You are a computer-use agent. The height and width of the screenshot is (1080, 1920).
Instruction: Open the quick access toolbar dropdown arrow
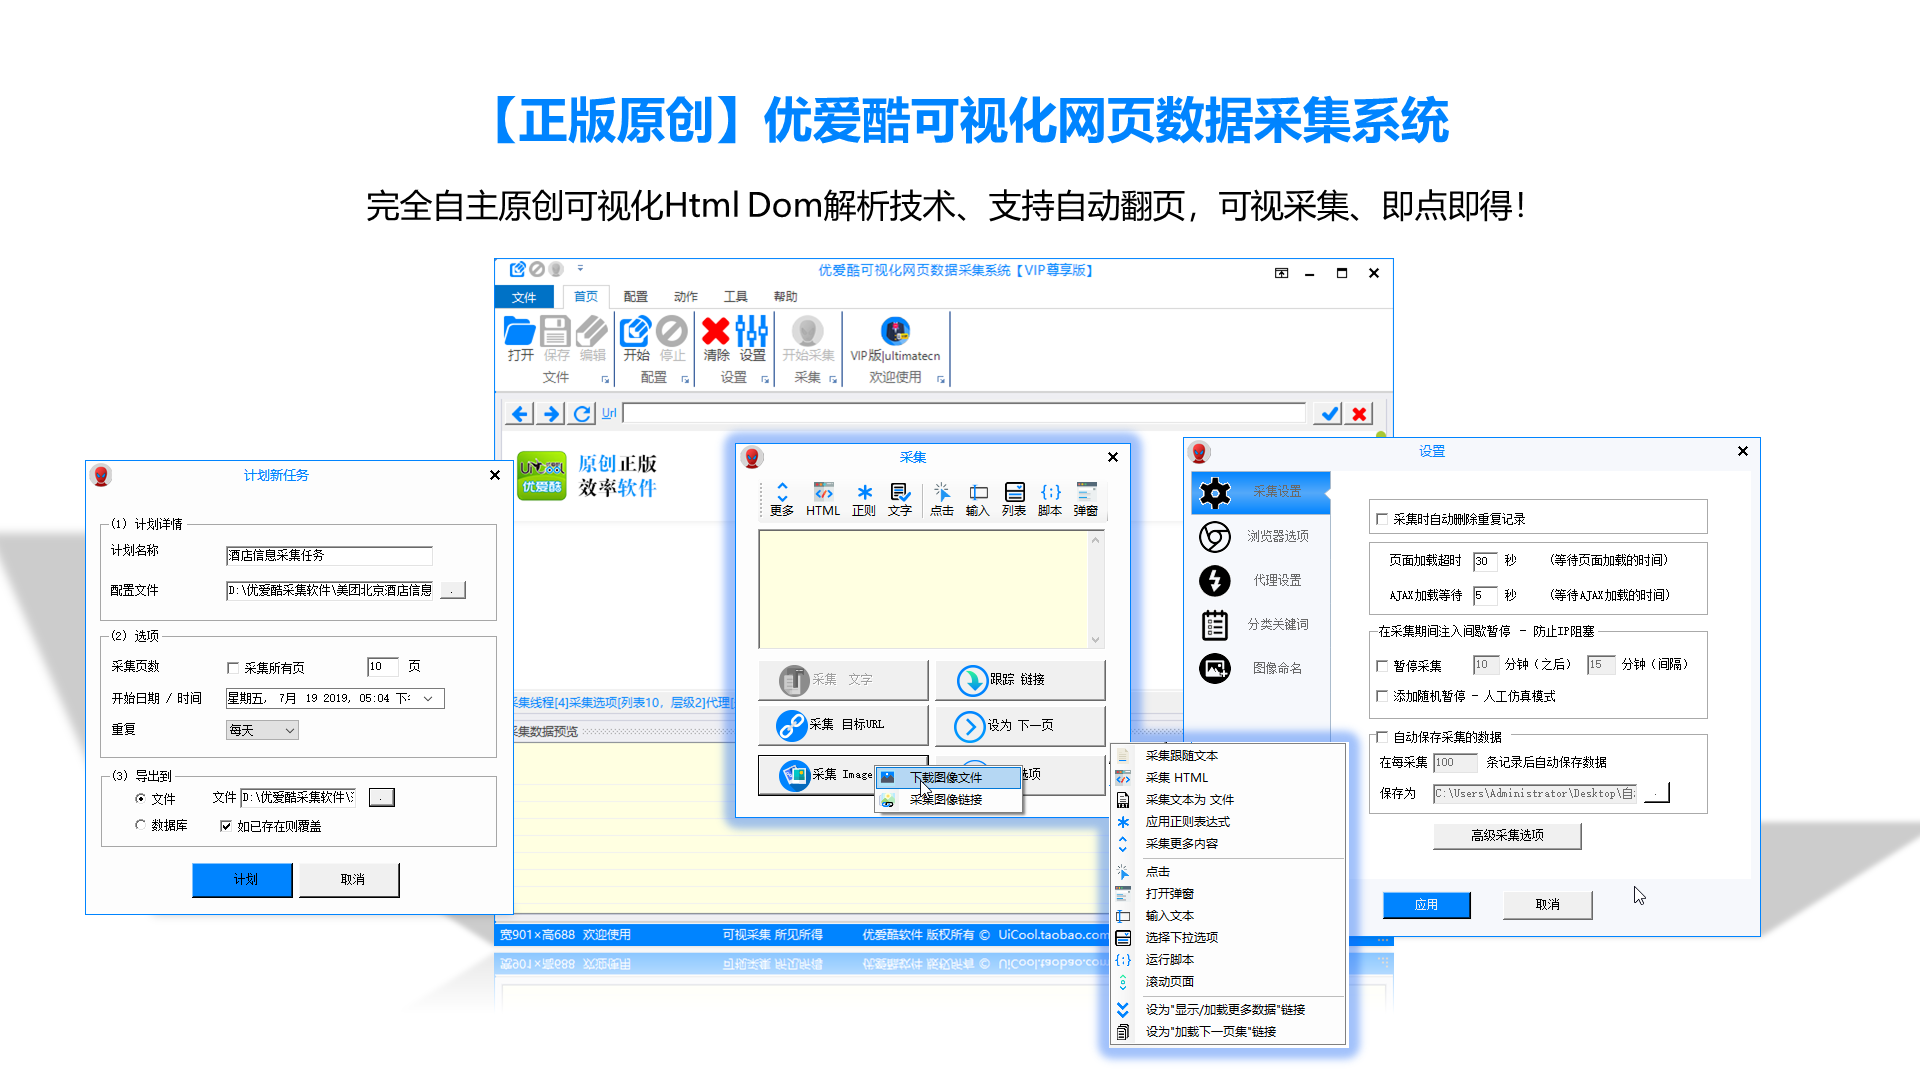[580, 268]
